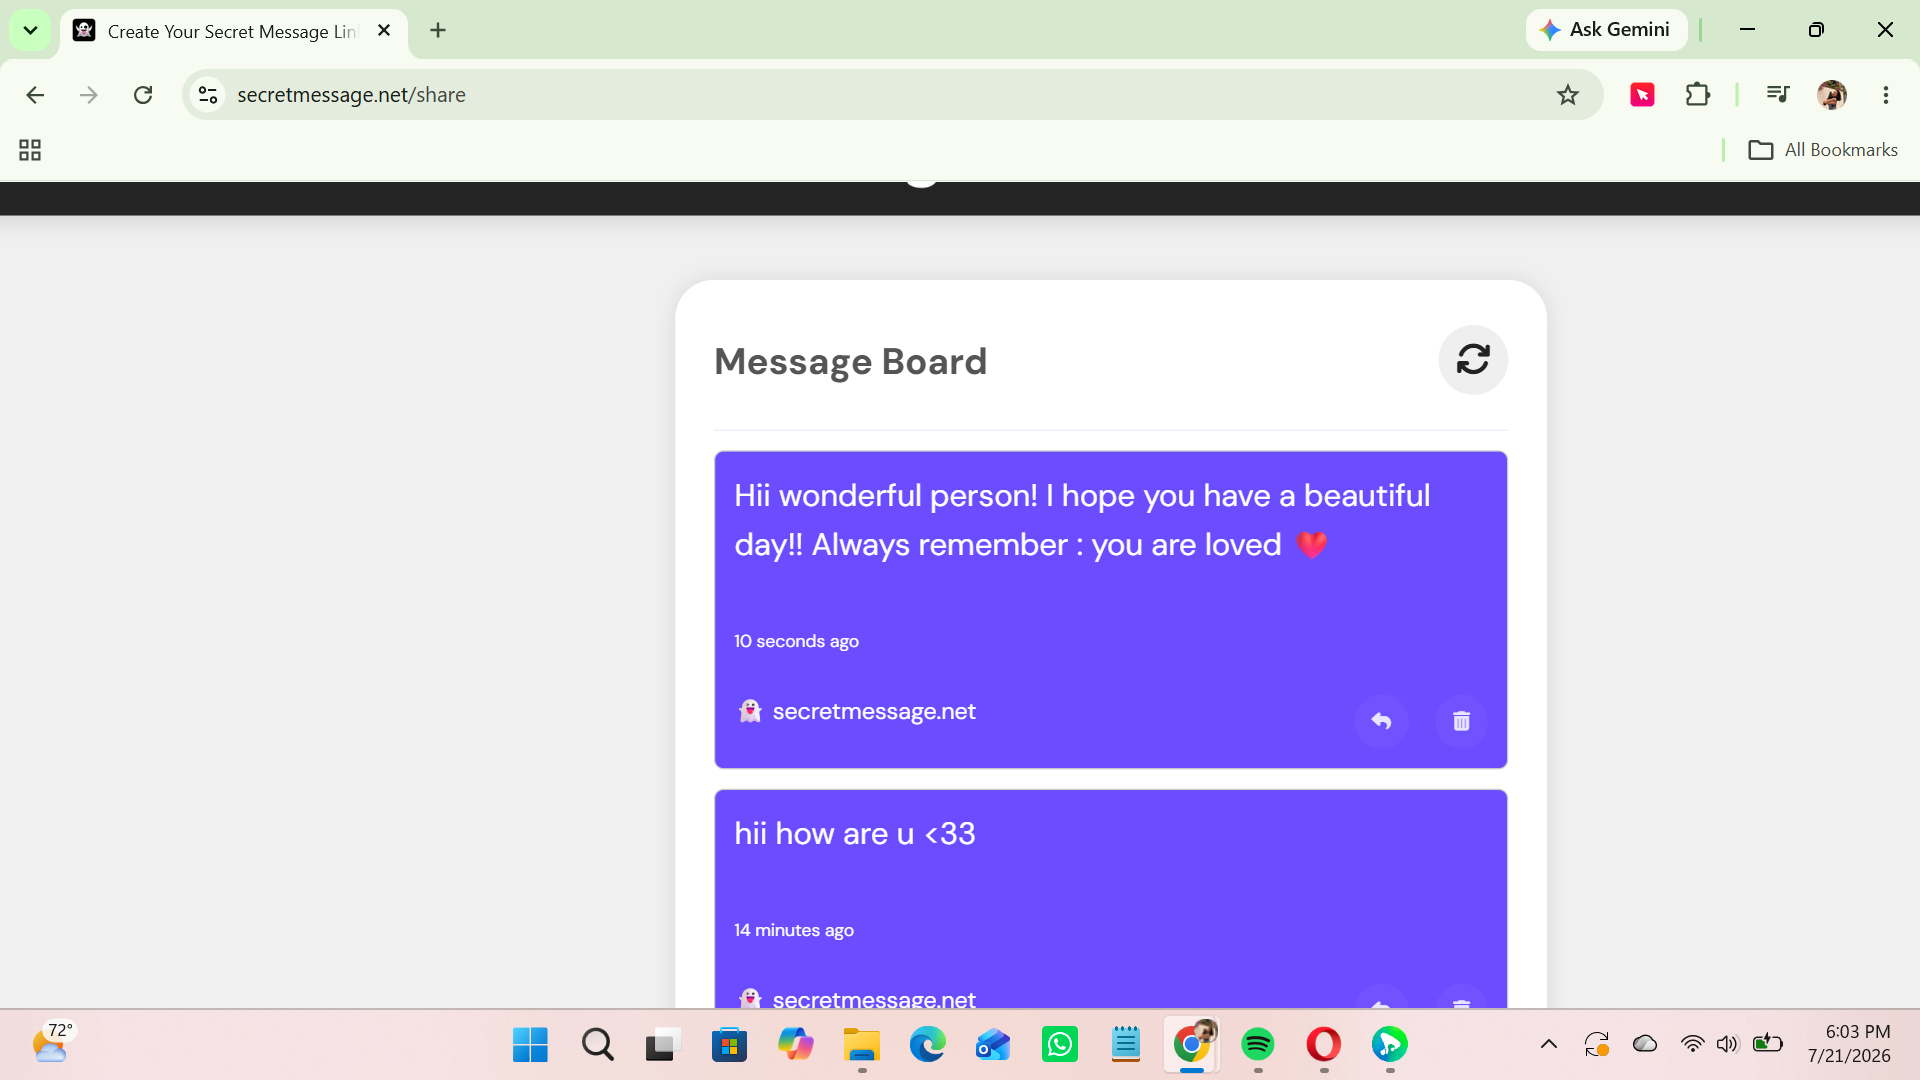Open a new browser tab
The image size is (1920, 1080).
[438, 31]
